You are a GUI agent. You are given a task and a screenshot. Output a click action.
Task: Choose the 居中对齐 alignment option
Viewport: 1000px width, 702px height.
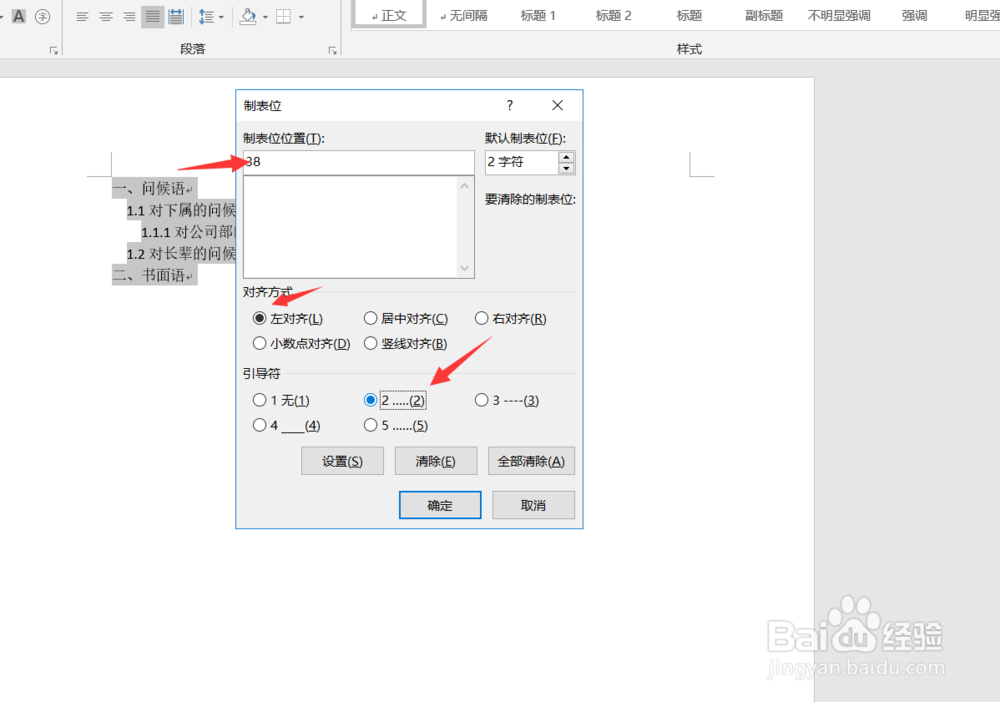point(369,318)
